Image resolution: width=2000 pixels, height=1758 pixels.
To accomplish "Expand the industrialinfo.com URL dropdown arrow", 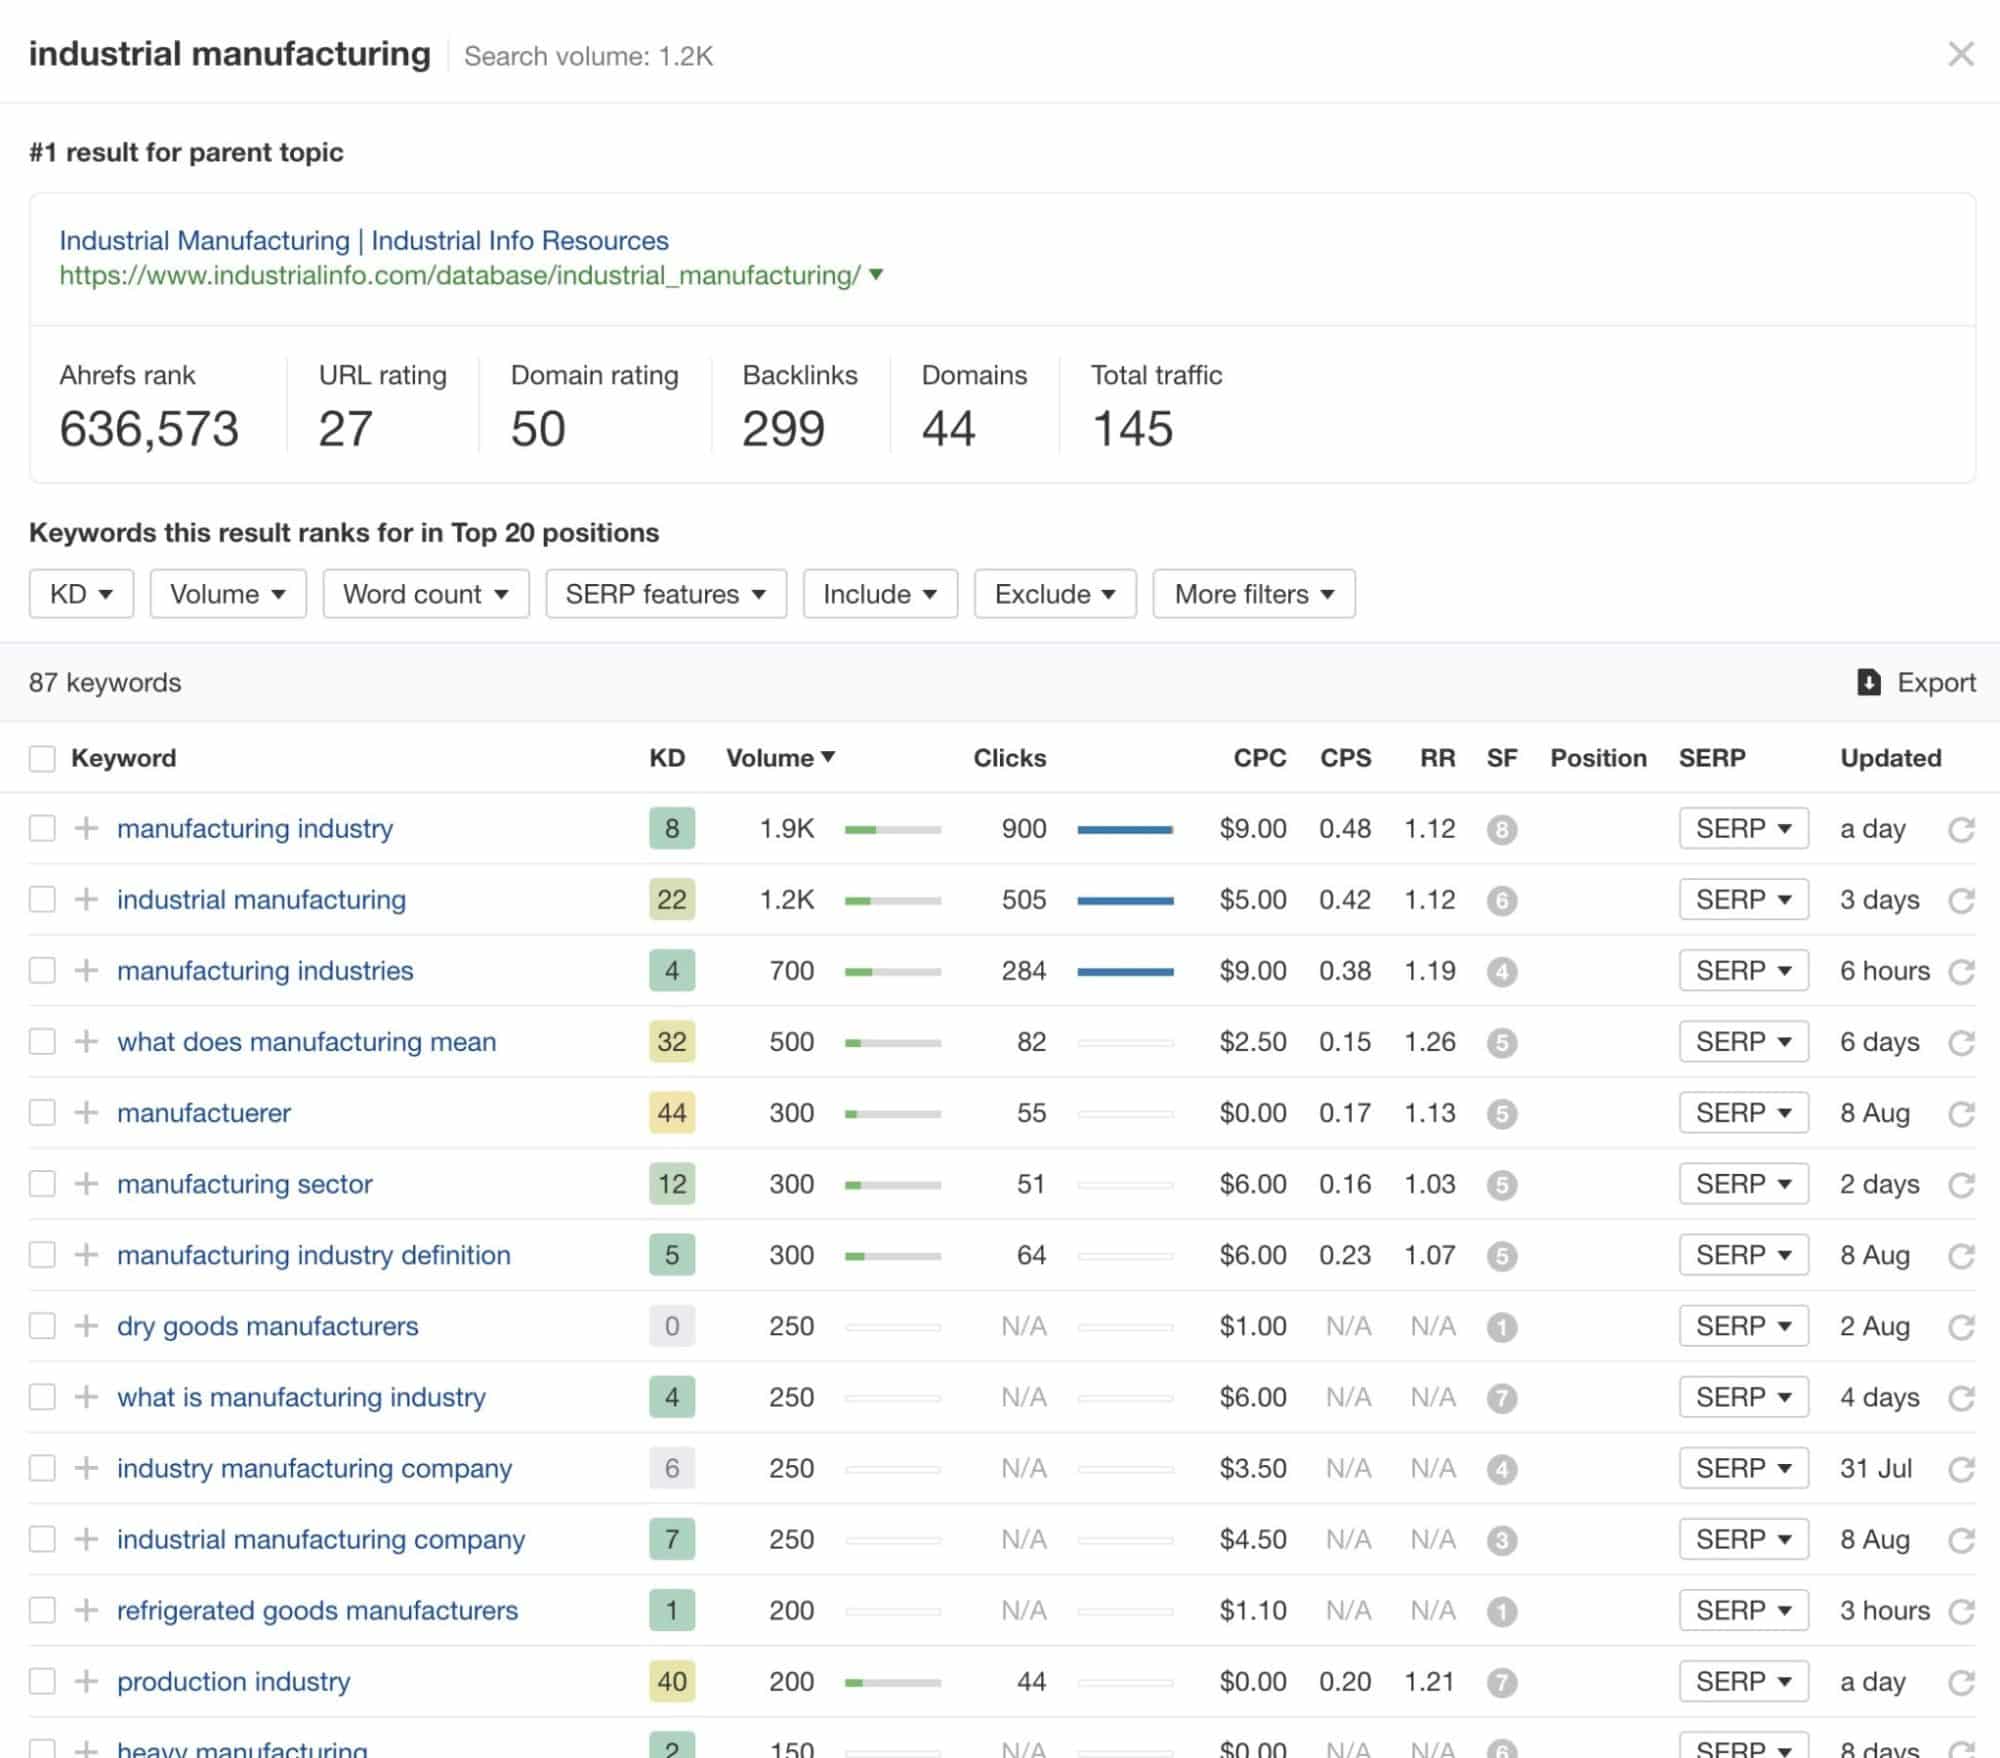I will click(x=876, y=274).
